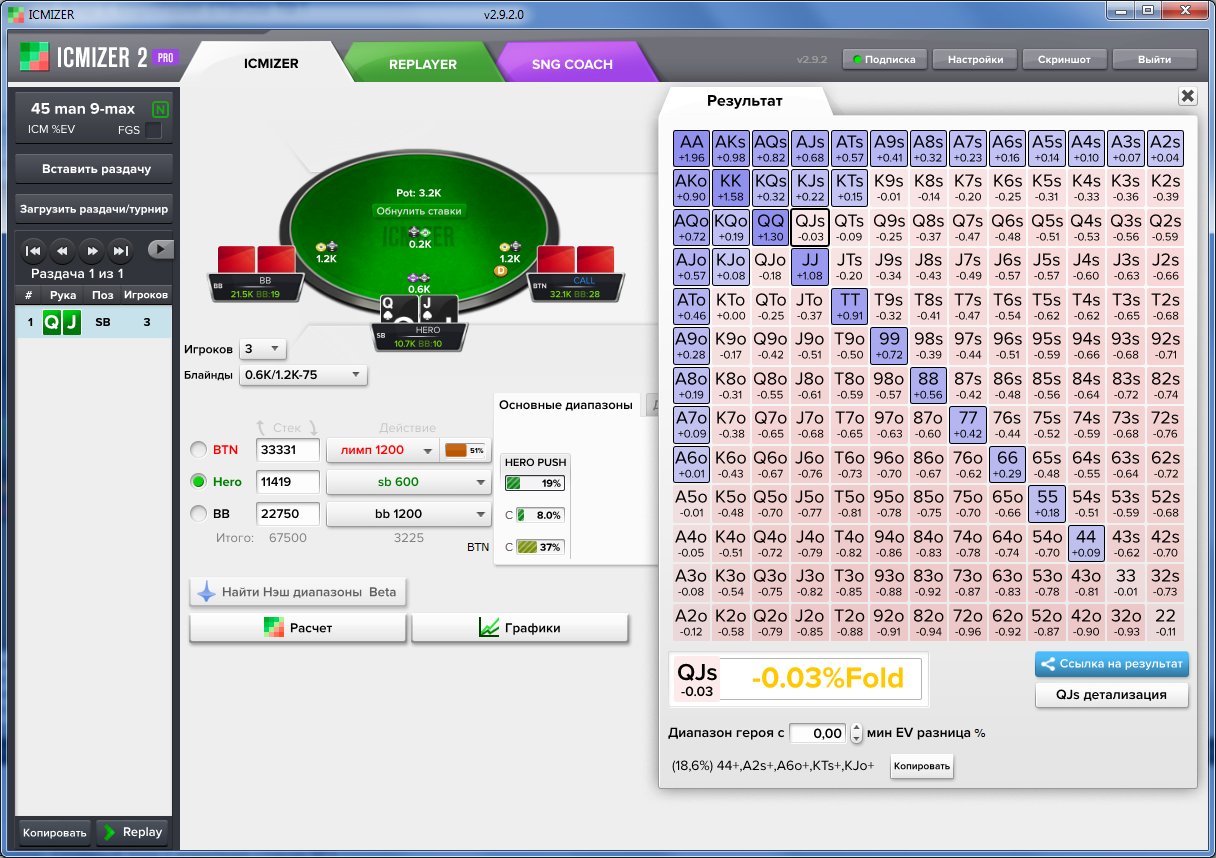Enable the FGS checkbox
This screenshot has height=858, width=1216.
(153, 130)
